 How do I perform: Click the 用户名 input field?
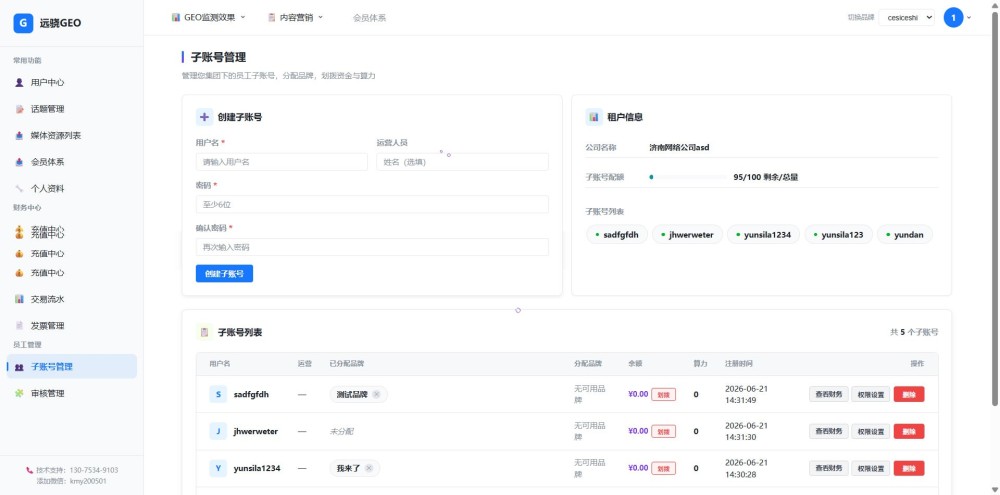tap(282, 162)
